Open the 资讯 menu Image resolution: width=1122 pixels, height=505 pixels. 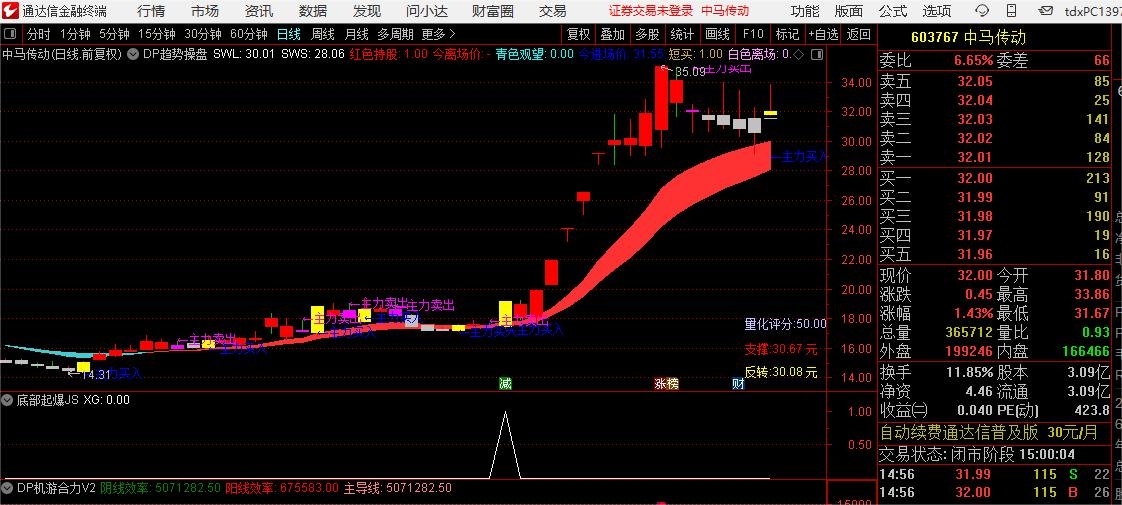[x=258, y=11]
